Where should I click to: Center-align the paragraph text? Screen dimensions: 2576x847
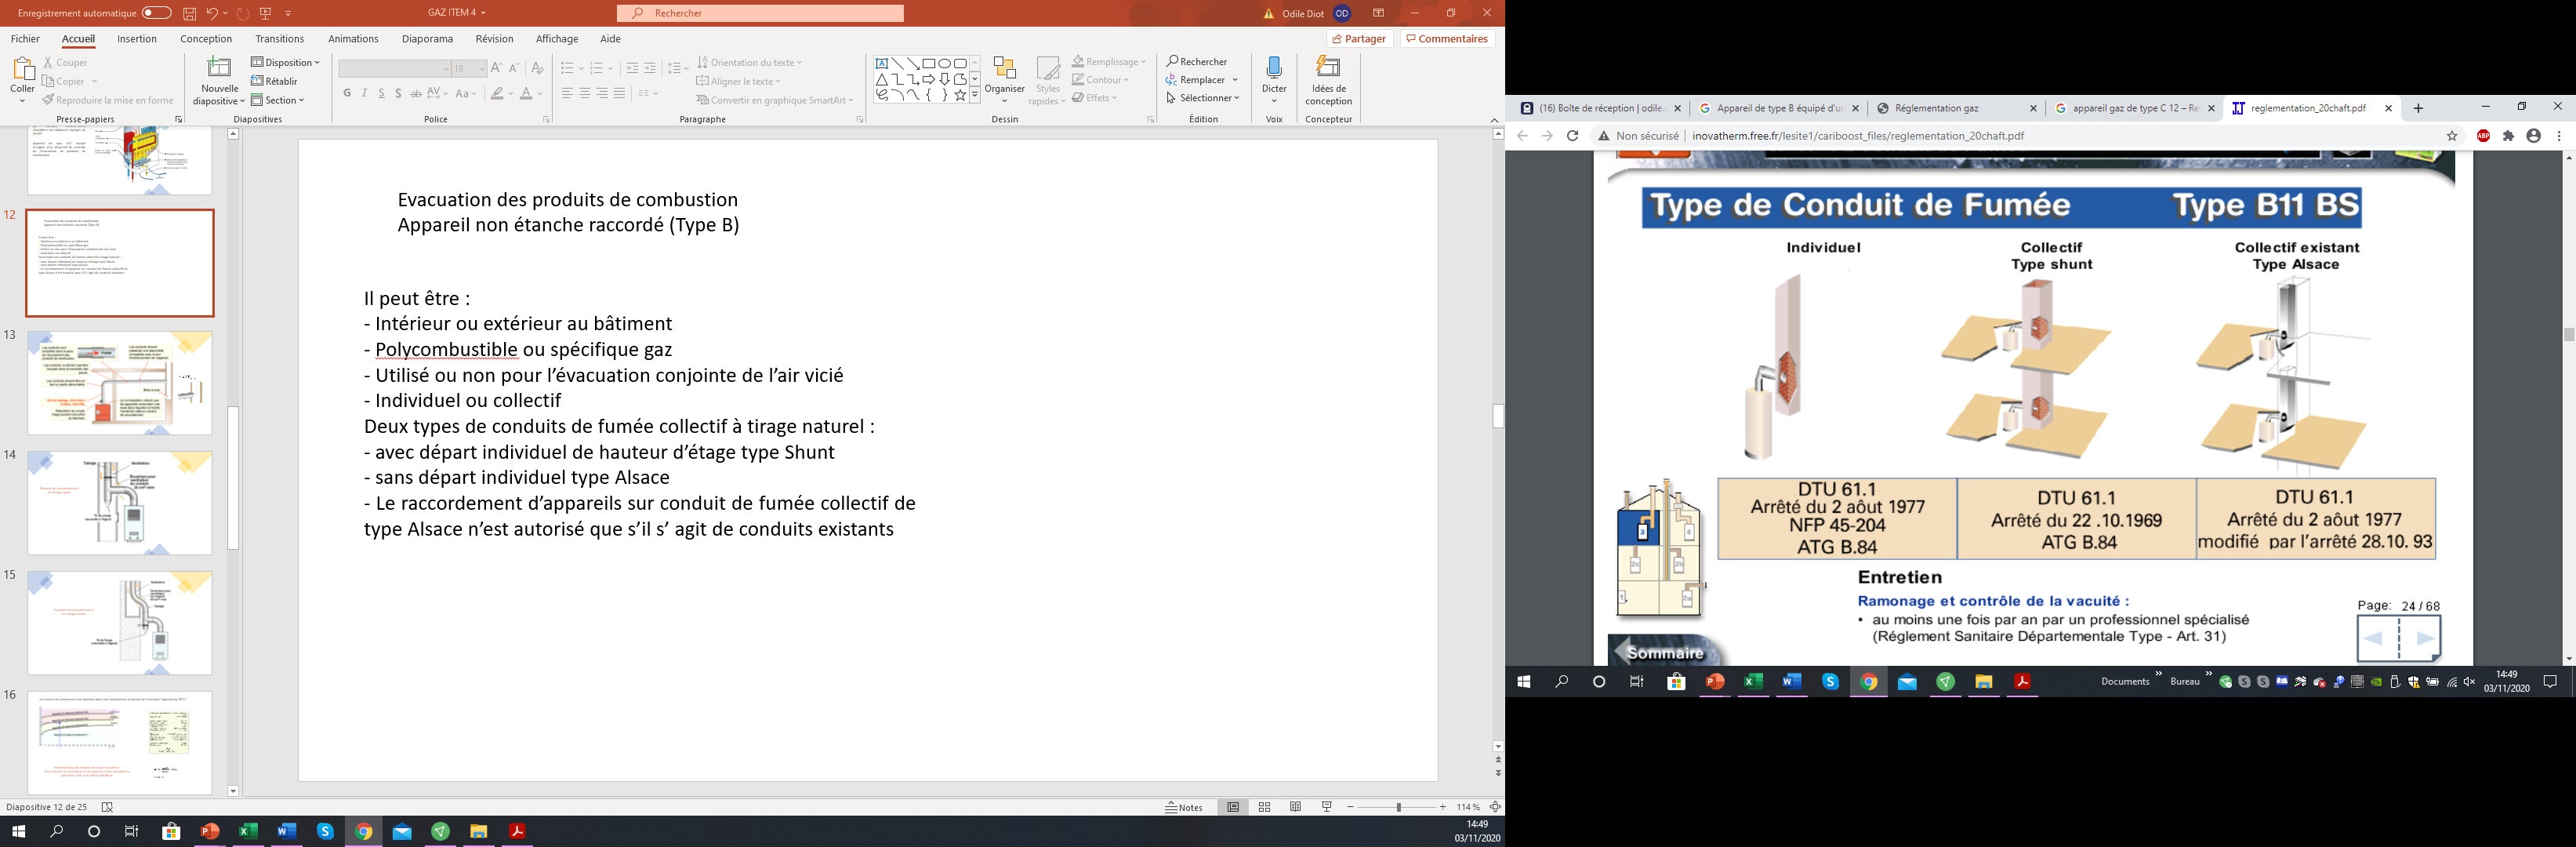(x=585, y=93)
